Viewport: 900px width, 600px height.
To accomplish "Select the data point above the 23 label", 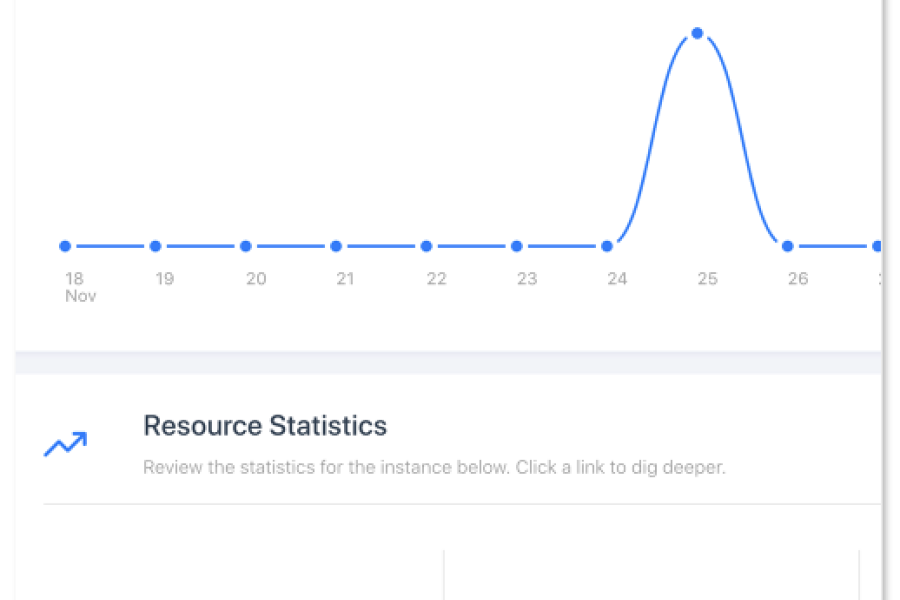I will point(517,246).
